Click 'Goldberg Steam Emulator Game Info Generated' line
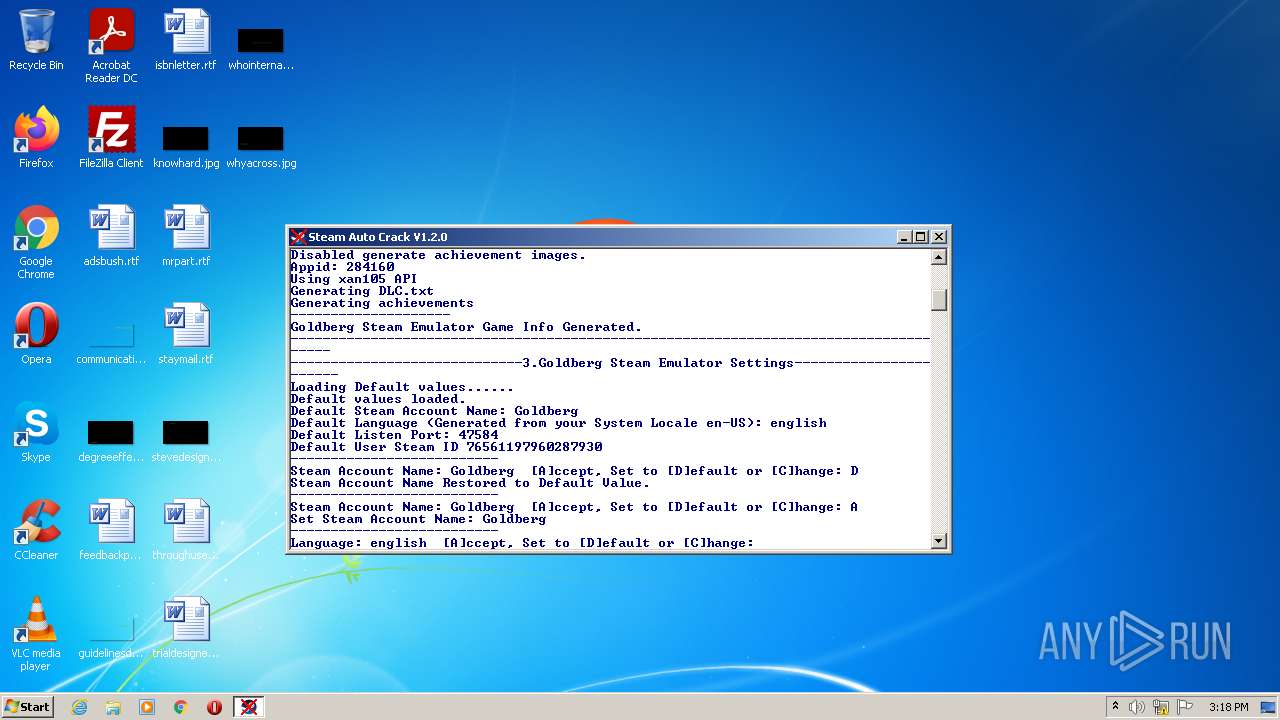 click(x=466, y=327)
